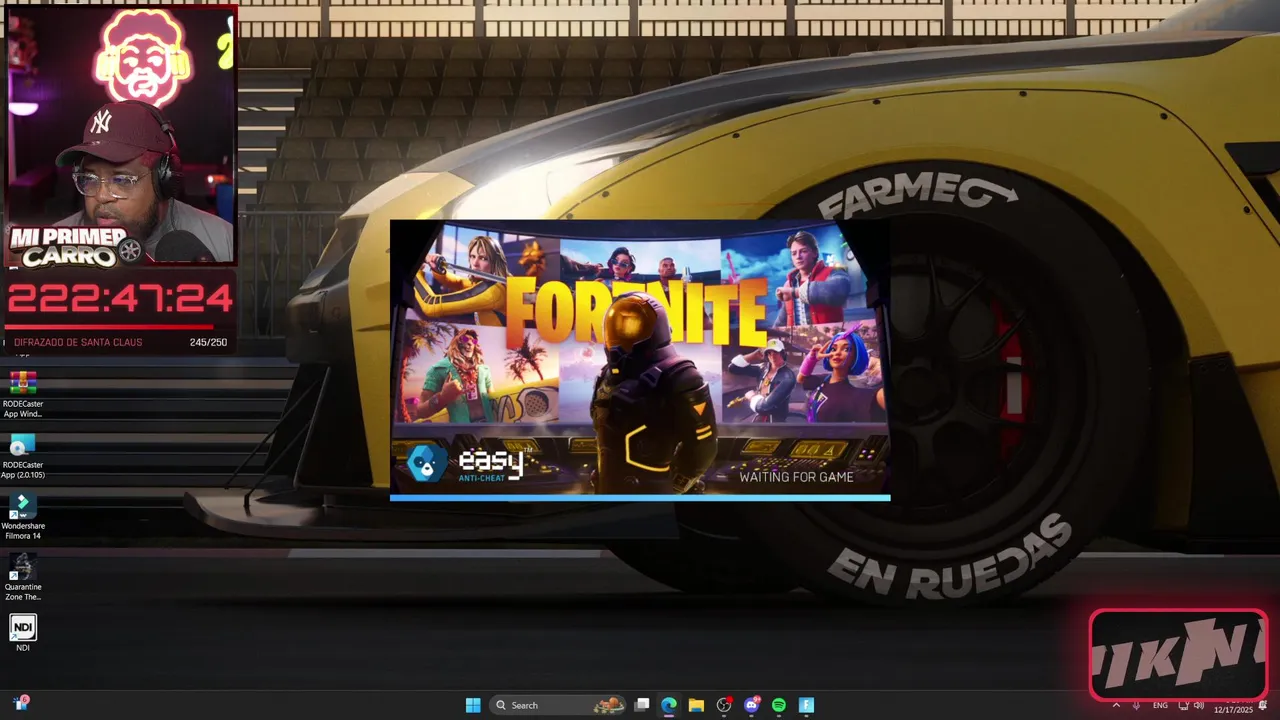Open File Explorer from the taskbar
This screenshot has width=1280, height=720.
(x=696, y=705)
